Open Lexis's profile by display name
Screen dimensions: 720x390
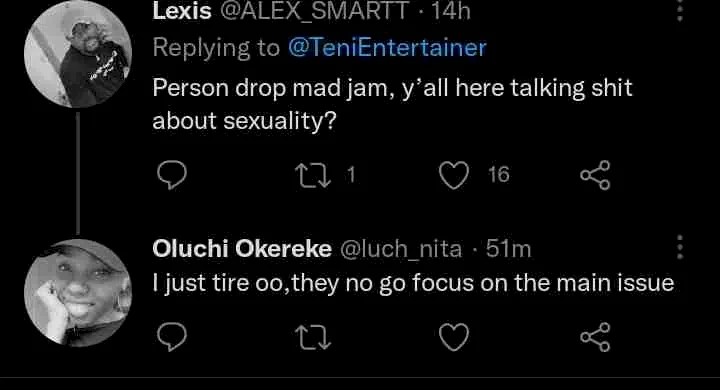click(182, 11)
